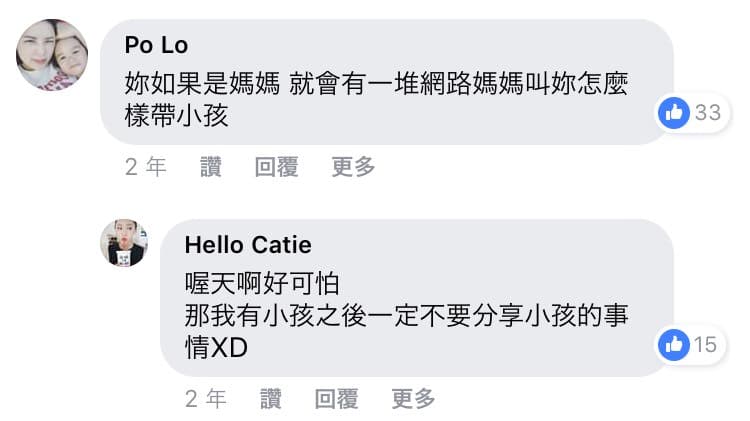Reply to Po Lo's comment via 回覆
750x421 pixels.
pos(276,167)
